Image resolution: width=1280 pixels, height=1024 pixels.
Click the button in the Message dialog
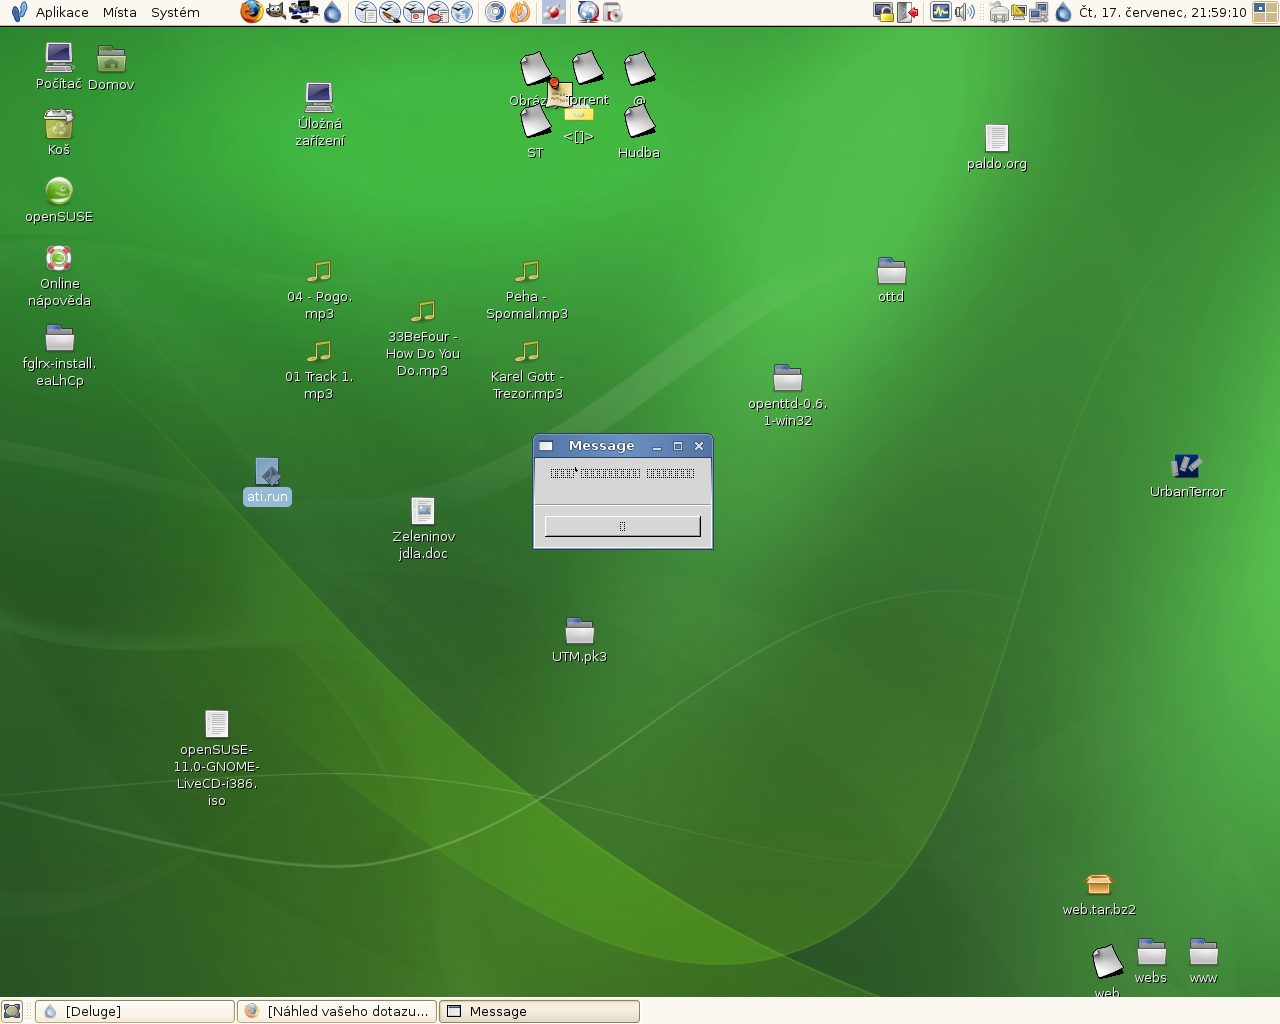click(622, 526)
